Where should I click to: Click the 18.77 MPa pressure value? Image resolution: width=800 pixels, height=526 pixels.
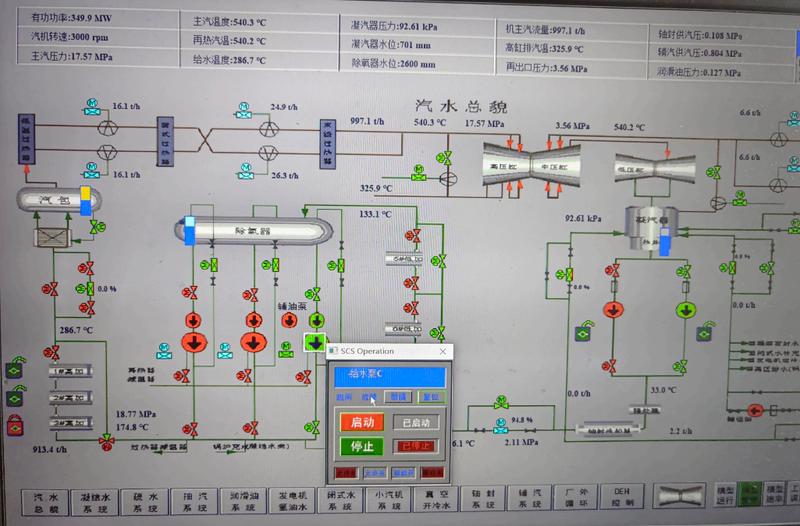[x=136, y=414]
